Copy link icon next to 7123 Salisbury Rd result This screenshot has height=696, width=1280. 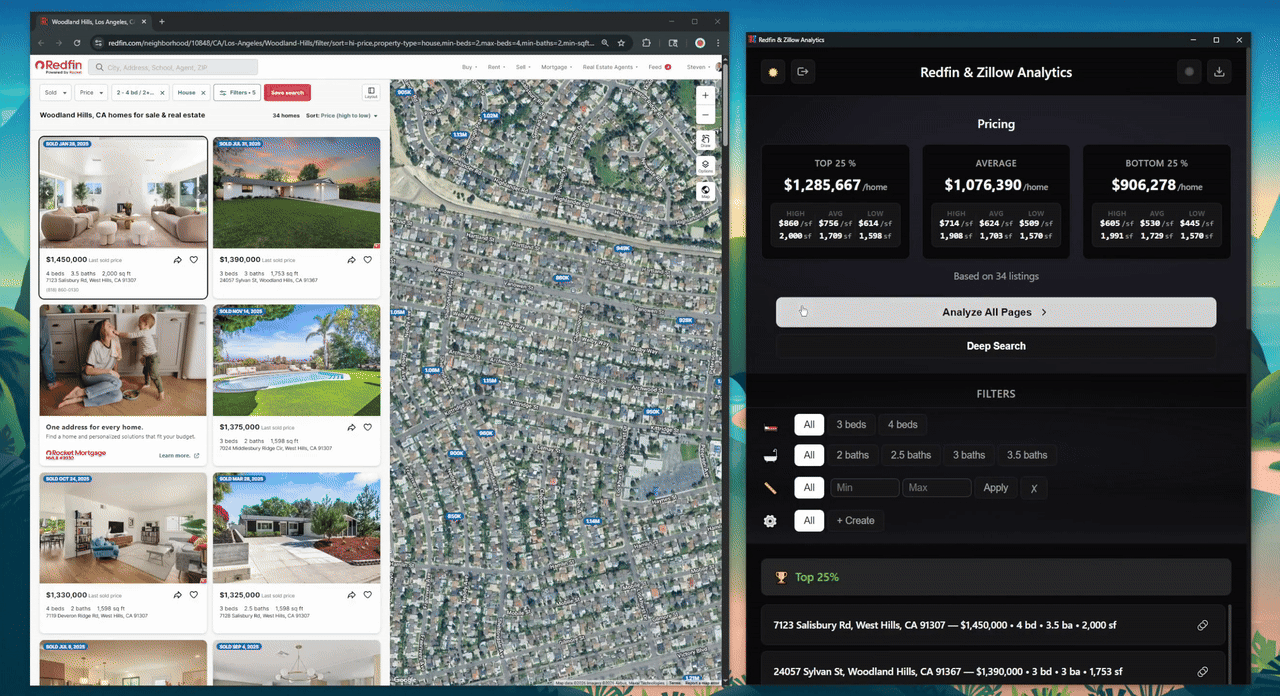1202,625
